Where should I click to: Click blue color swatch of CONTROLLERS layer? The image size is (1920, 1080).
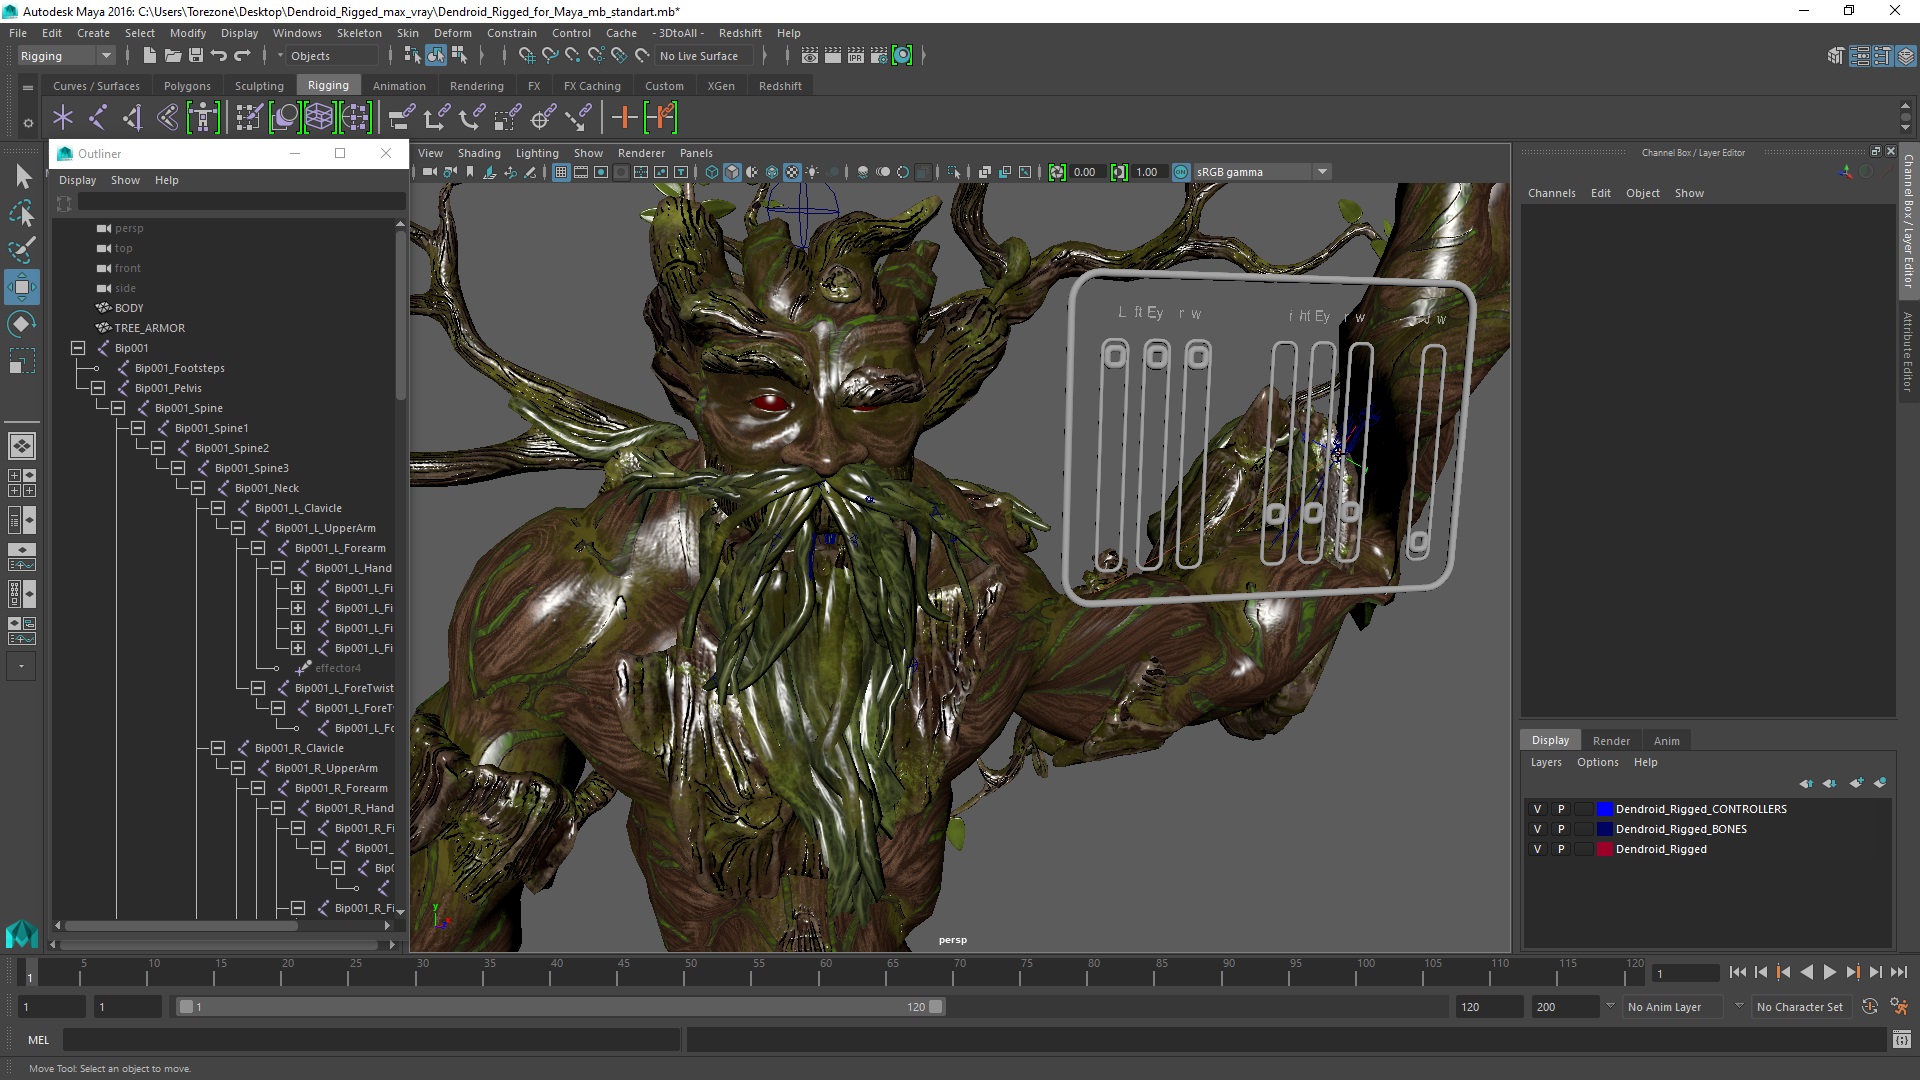pyautogui.click(x=1605, y=809)
